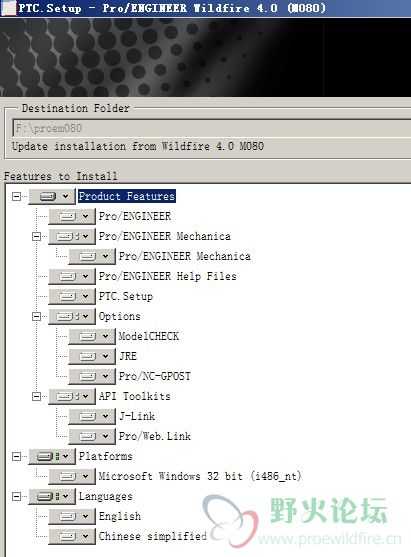411x557 pixels.
Task: Select the API Toolkits tree label
Action: [x=135, y=396]
